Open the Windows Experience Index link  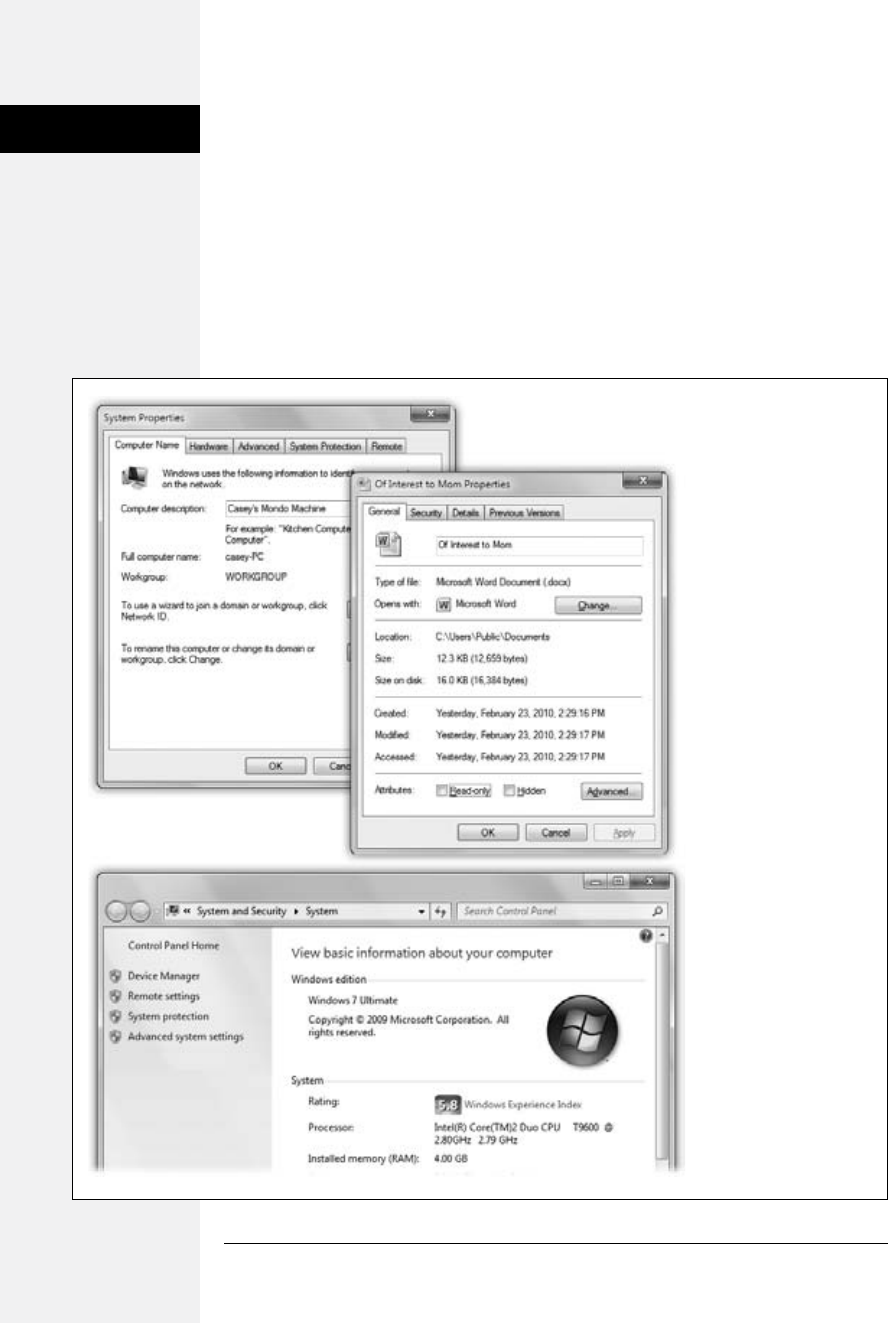pos(522,1105)
